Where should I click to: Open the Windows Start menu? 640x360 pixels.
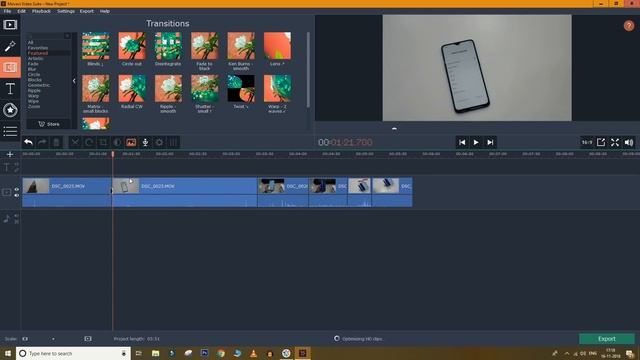[x=8, y=353]
